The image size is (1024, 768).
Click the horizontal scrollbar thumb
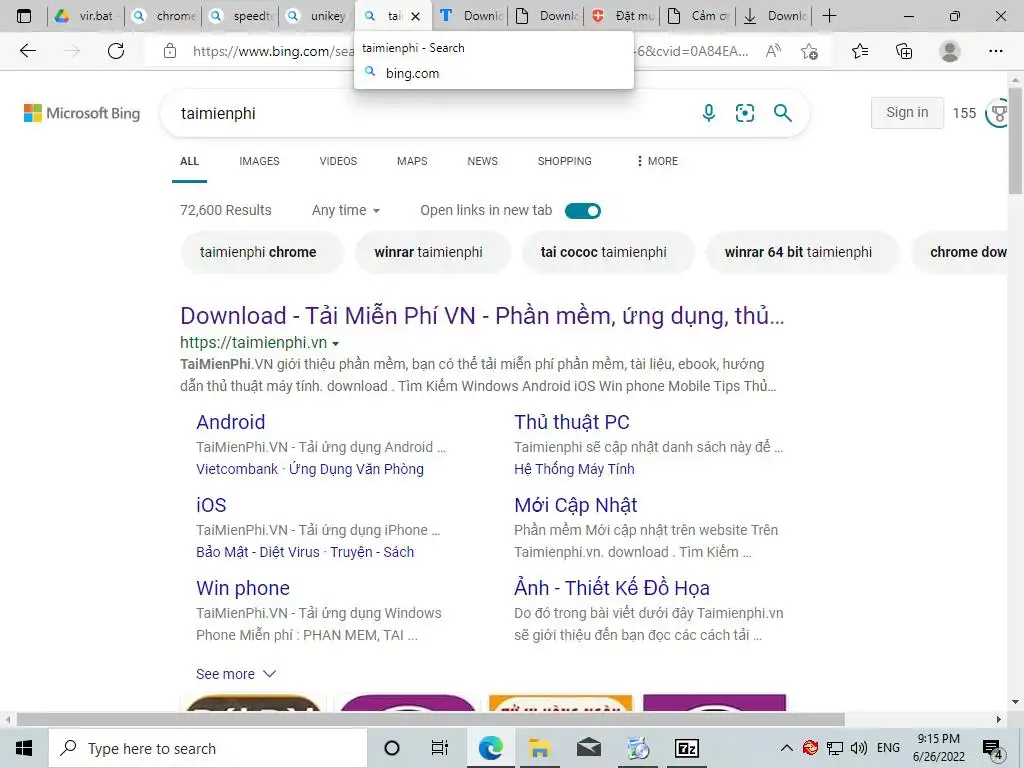tap(431, 720)
